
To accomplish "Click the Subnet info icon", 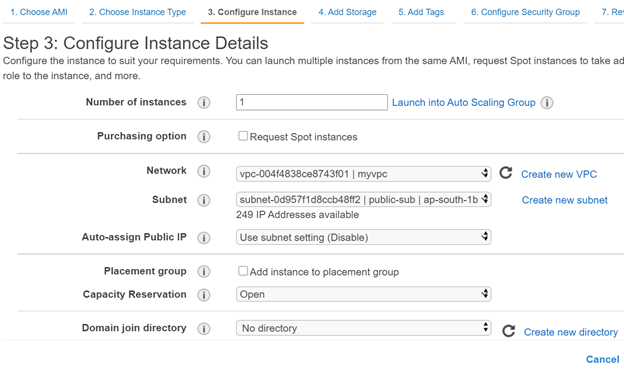I will [x=204, y=200].
